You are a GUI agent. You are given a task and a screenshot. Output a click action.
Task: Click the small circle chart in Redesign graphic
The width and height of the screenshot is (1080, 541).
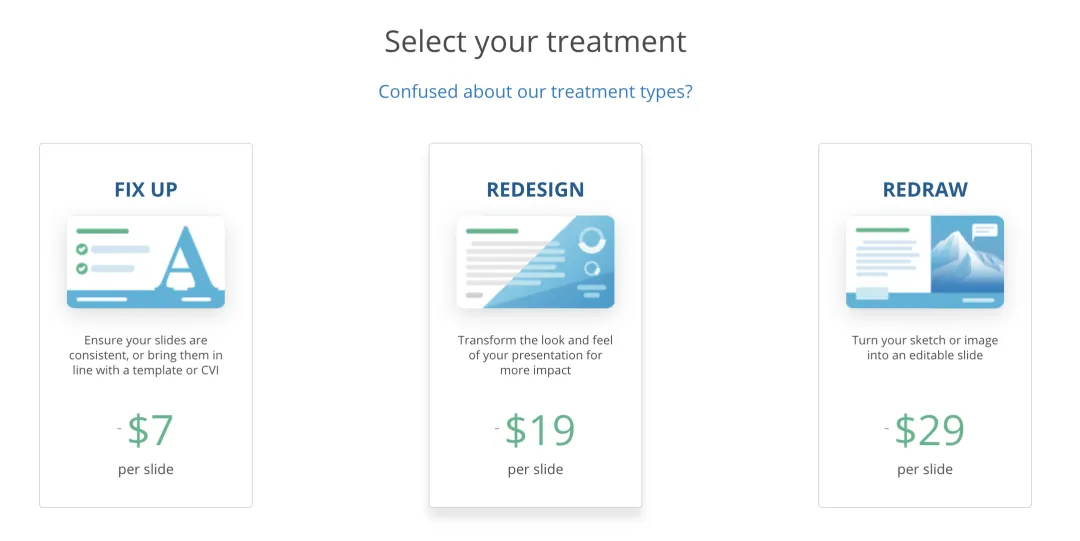point(592,268)
